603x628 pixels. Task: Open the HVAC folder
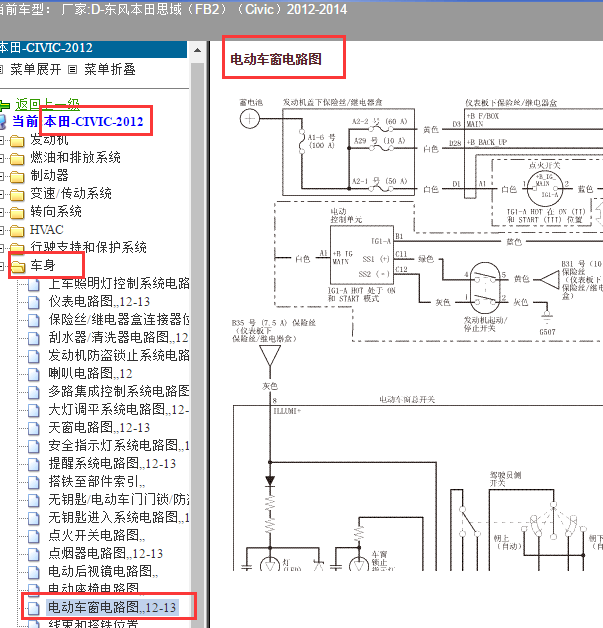pyautogui.click(x=47, y=229)
